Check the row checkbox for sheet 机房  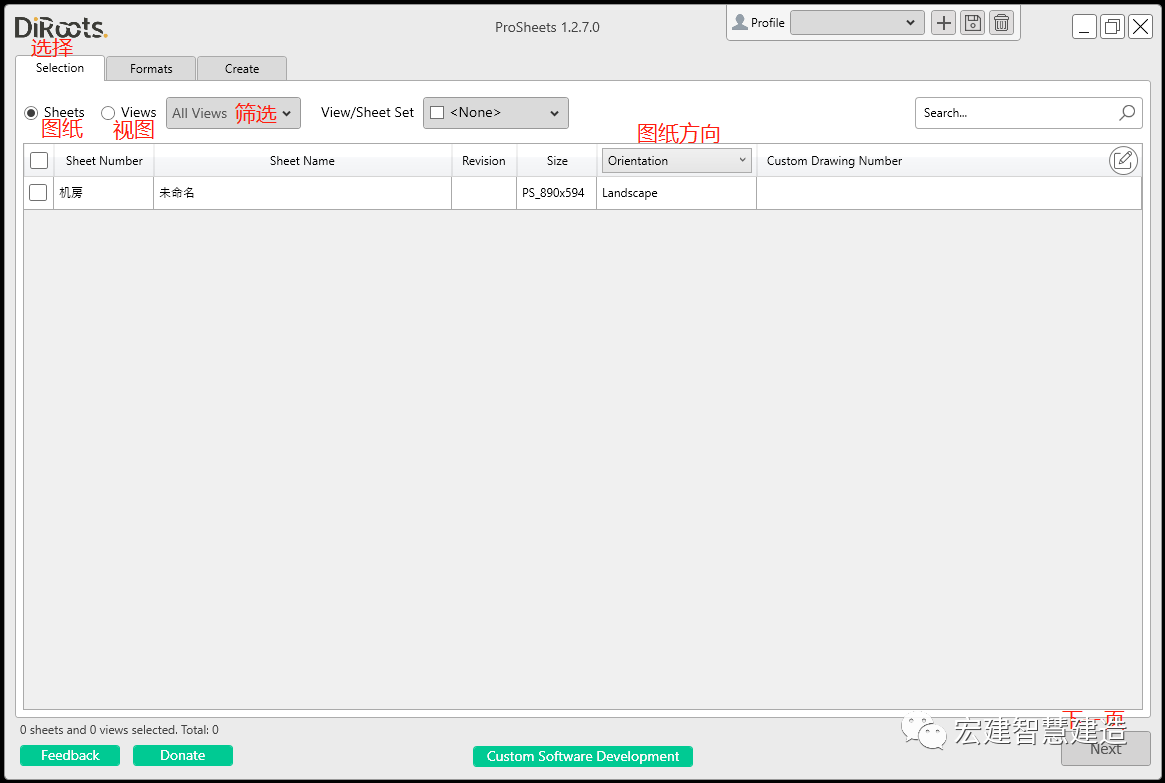38,192
